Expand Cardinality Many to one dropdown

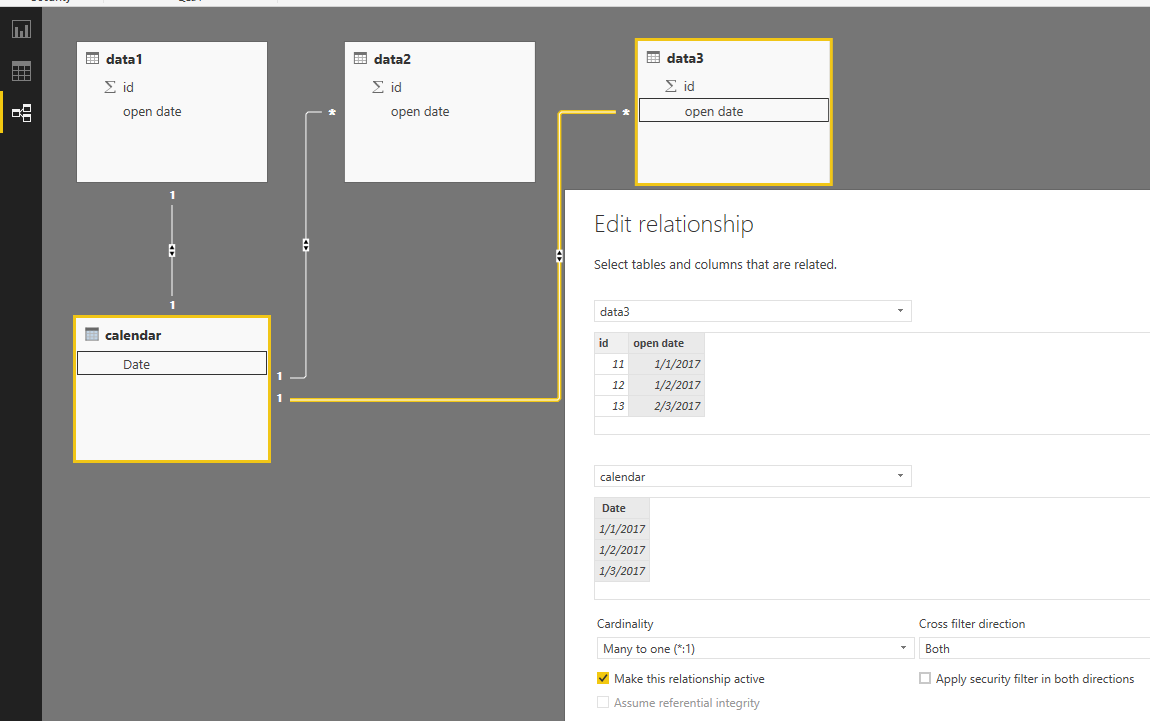pyautogui.click(x=755, y=648)
